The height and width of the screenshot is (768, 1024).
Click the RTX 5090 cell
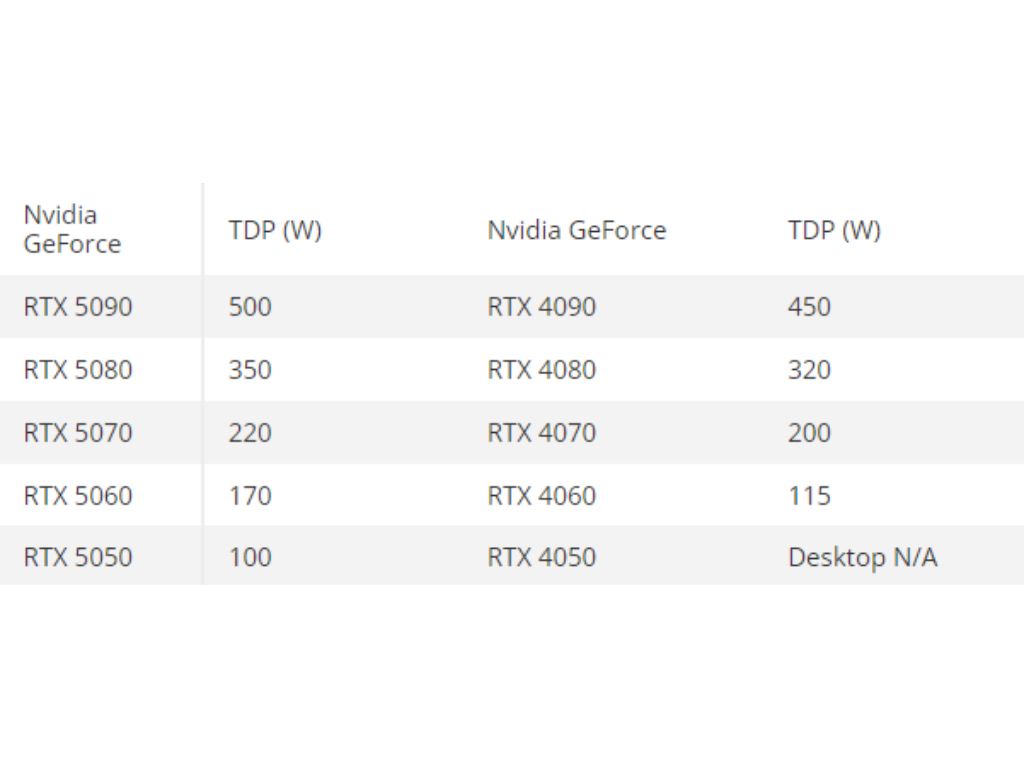coord(78,307)
